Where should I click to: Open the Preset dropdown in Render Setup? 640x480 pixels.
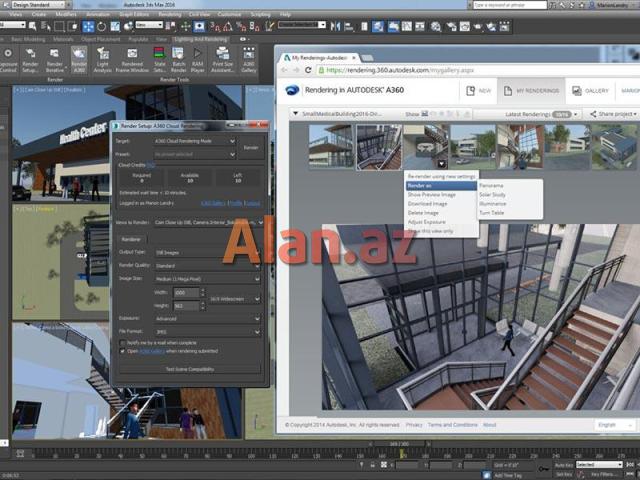195,155
